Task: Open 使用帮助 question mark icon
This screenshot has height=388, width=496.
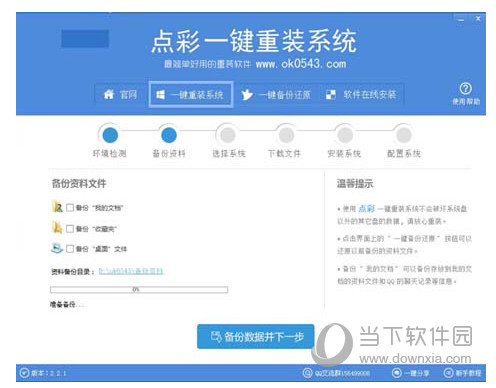Action: pos(466,88)
